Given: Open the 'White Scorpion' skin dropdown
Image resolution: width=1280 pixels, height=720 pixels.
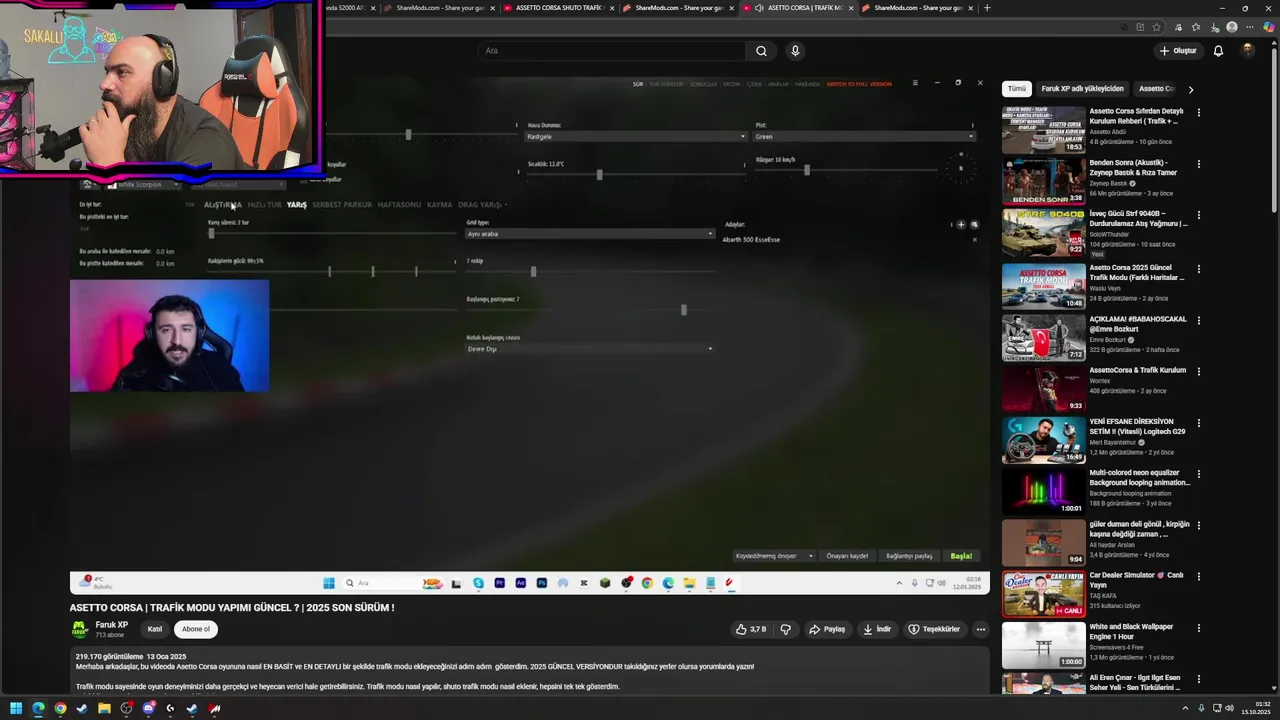Looking at the screenshot, I should [145, 185].
